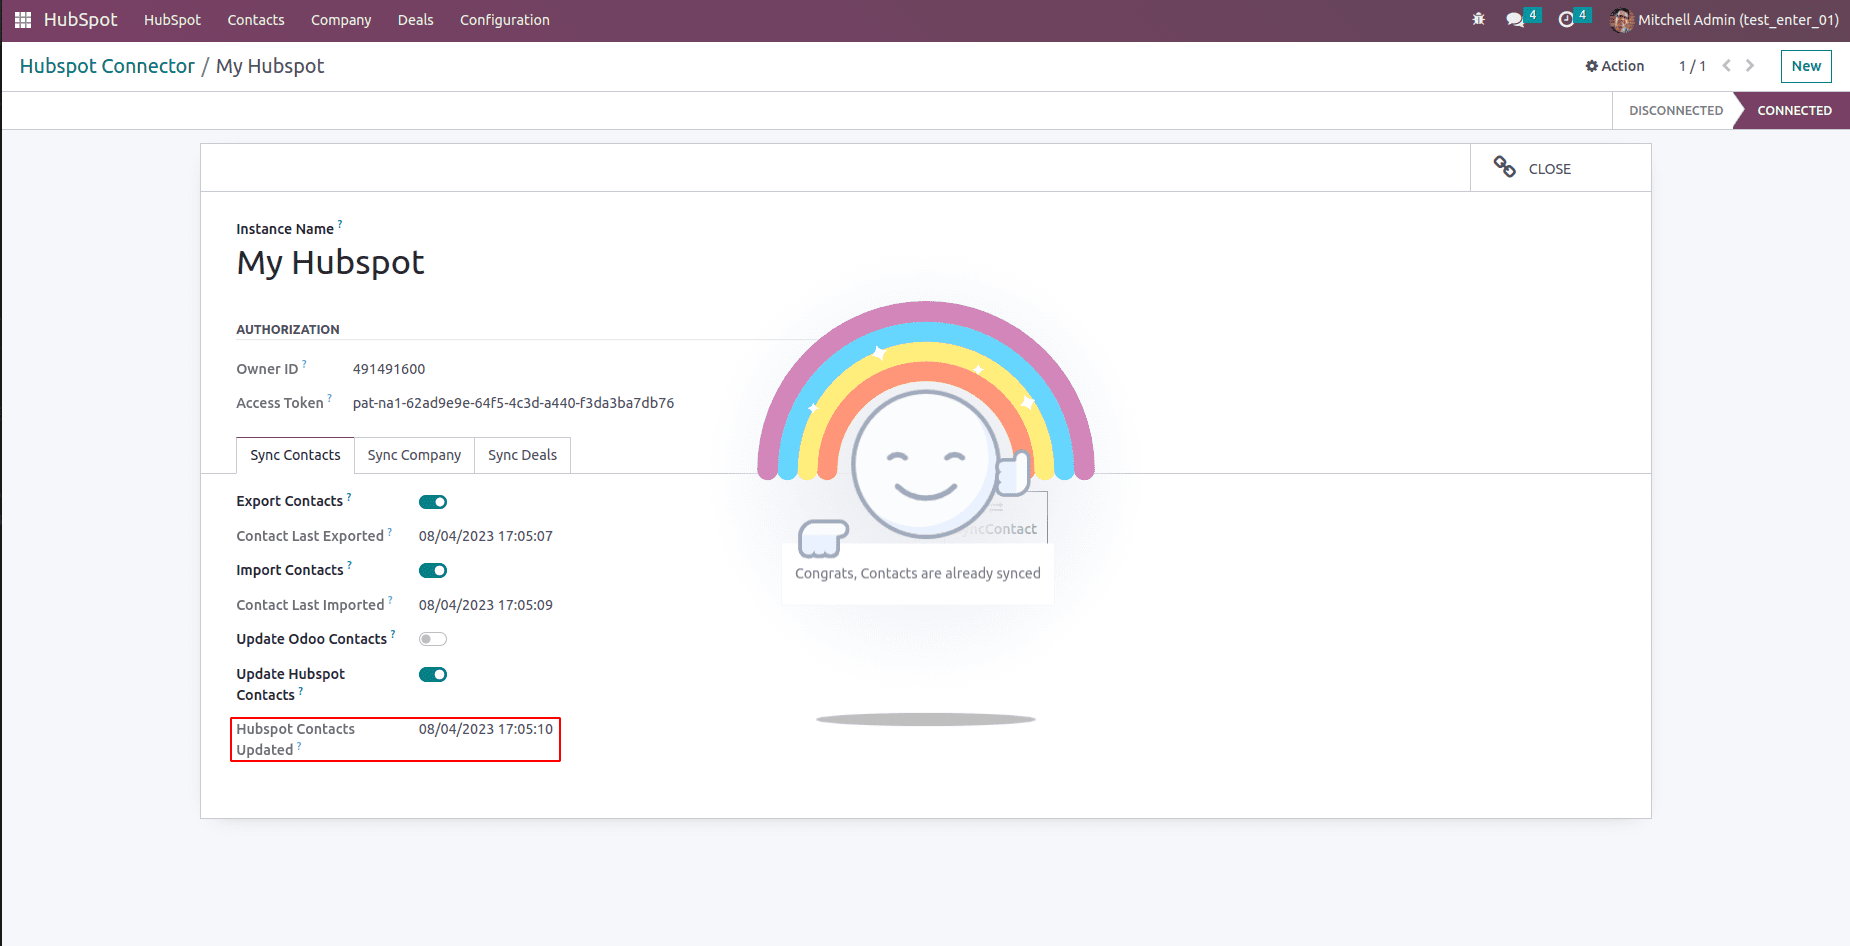Show help tooltip for Owner ID
The width and height of the screenshot is (1850, 946).
(305, 364)
